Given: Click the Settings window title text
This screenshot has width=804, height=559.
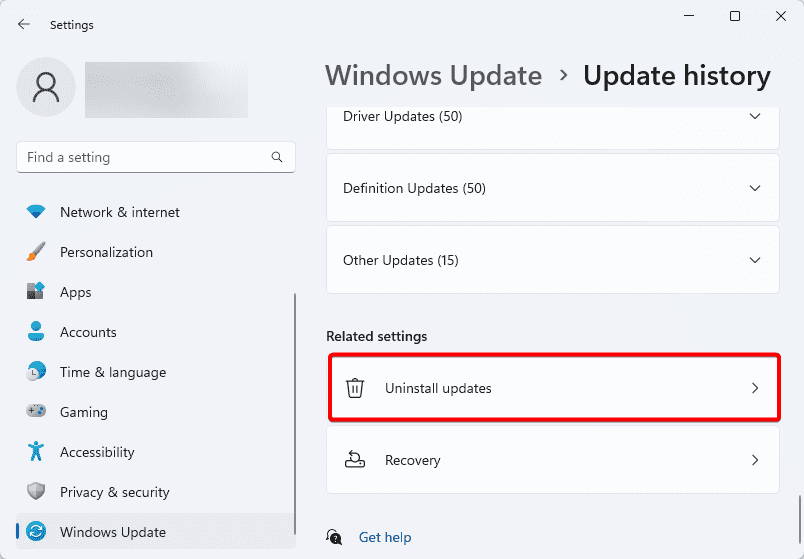Looking at the screenshot, I should pyautogui.click(x=72, y=25).
